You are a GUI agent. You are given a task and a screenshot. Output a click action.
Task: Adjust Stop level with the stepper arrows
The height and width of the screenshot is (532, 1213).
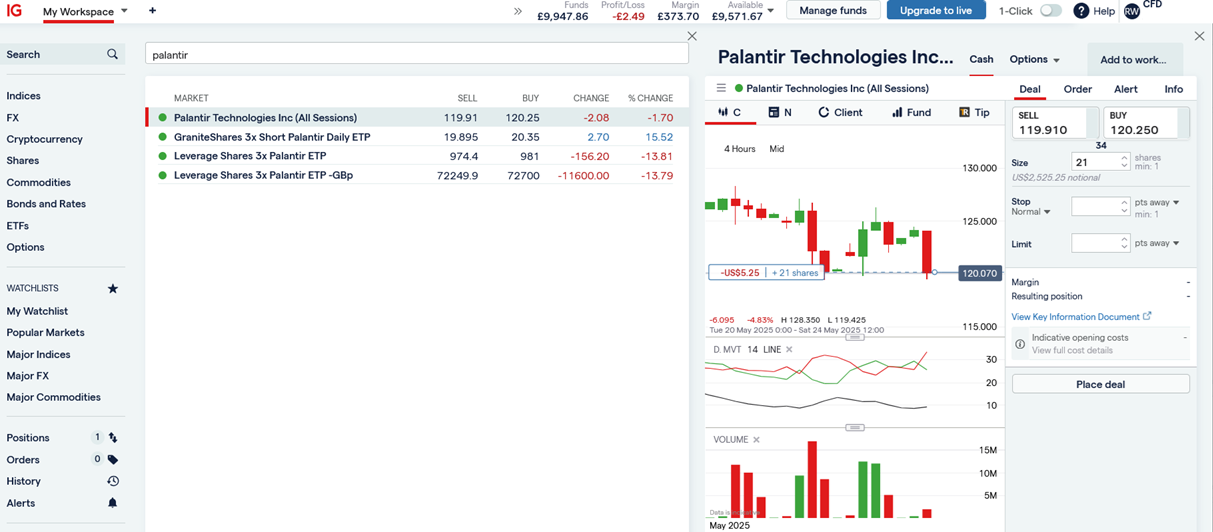(1125, 207)
